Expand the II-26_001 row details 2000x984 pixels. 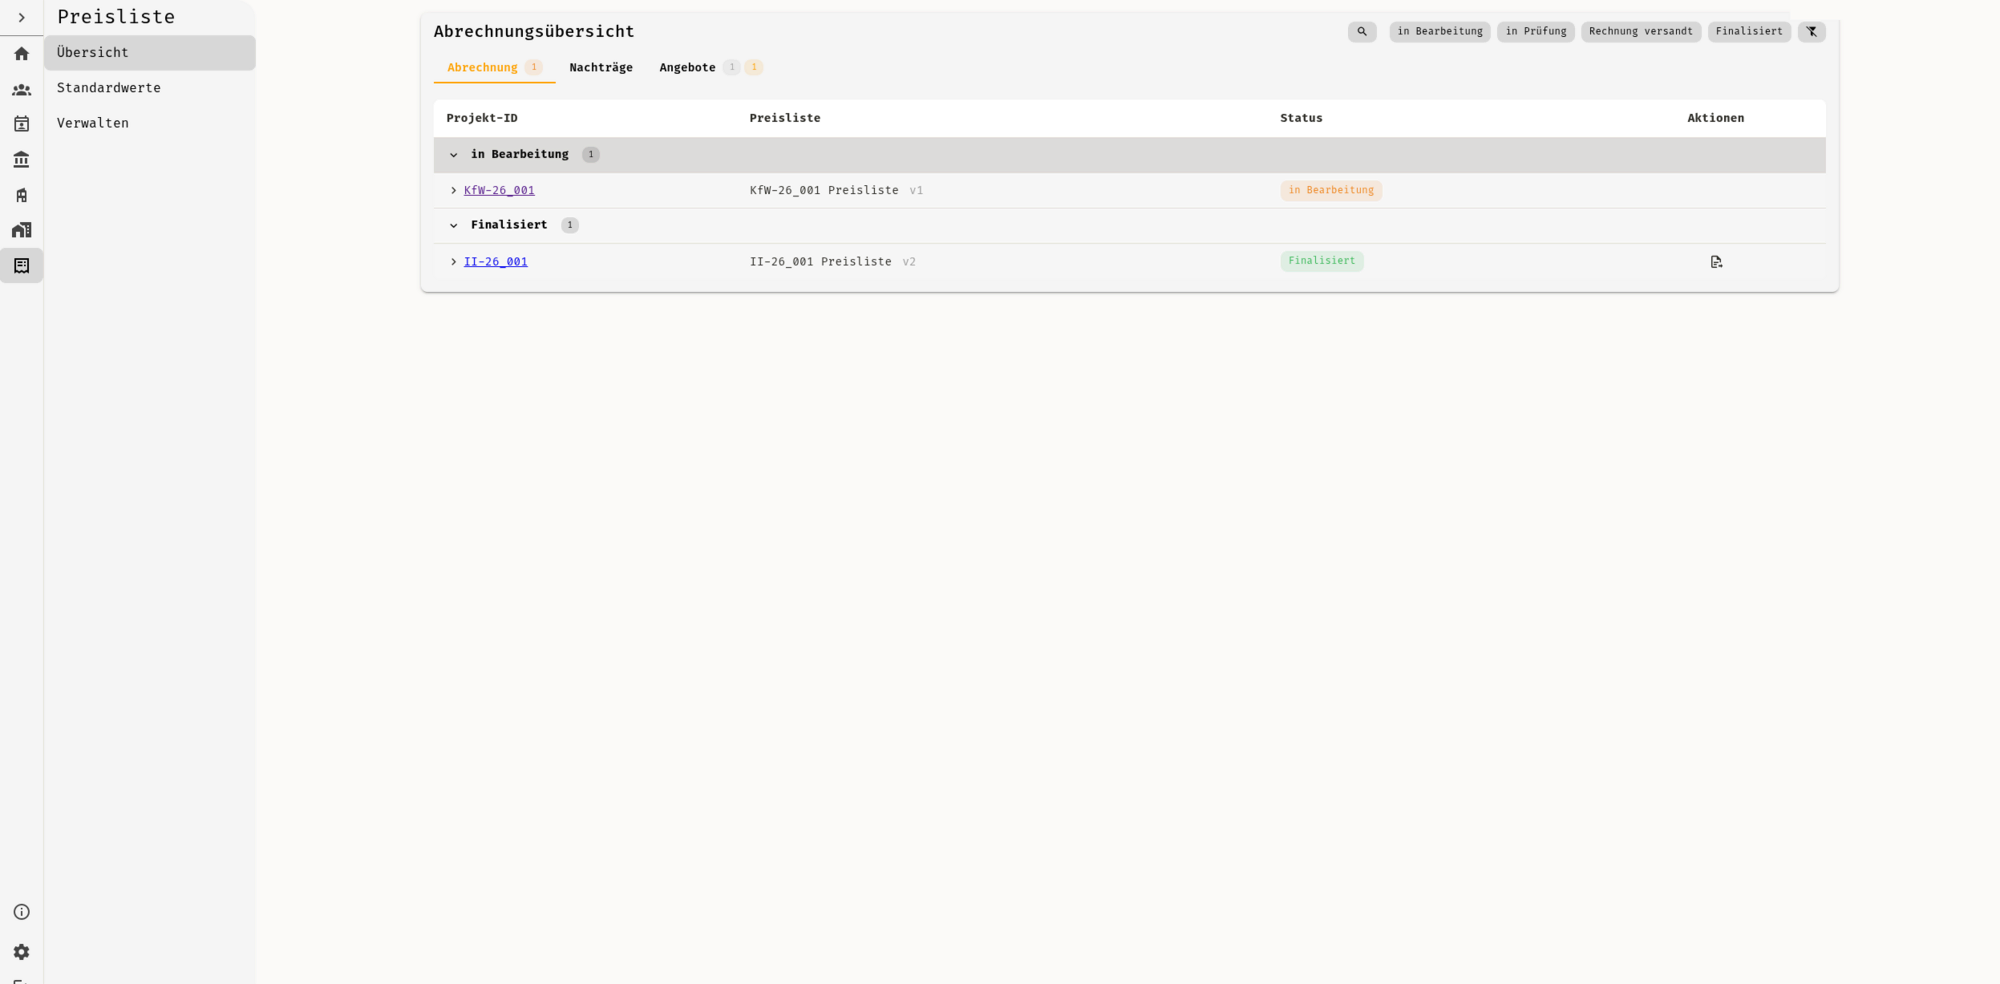pos(453,262)
